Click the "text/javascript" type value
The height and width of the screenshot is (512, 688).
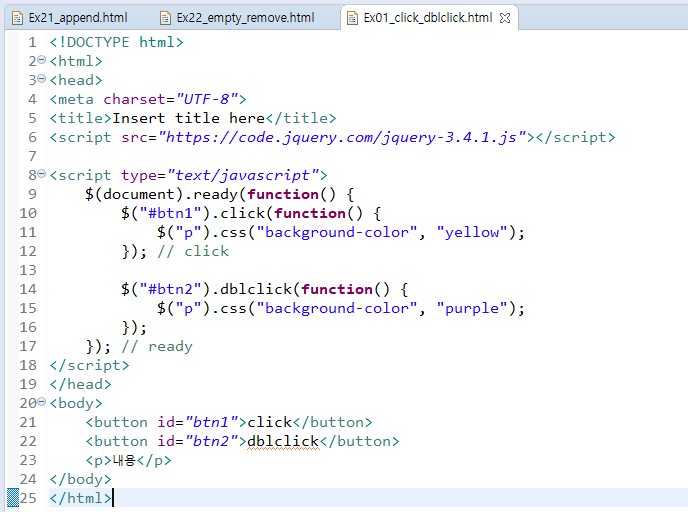coord(243,175)
